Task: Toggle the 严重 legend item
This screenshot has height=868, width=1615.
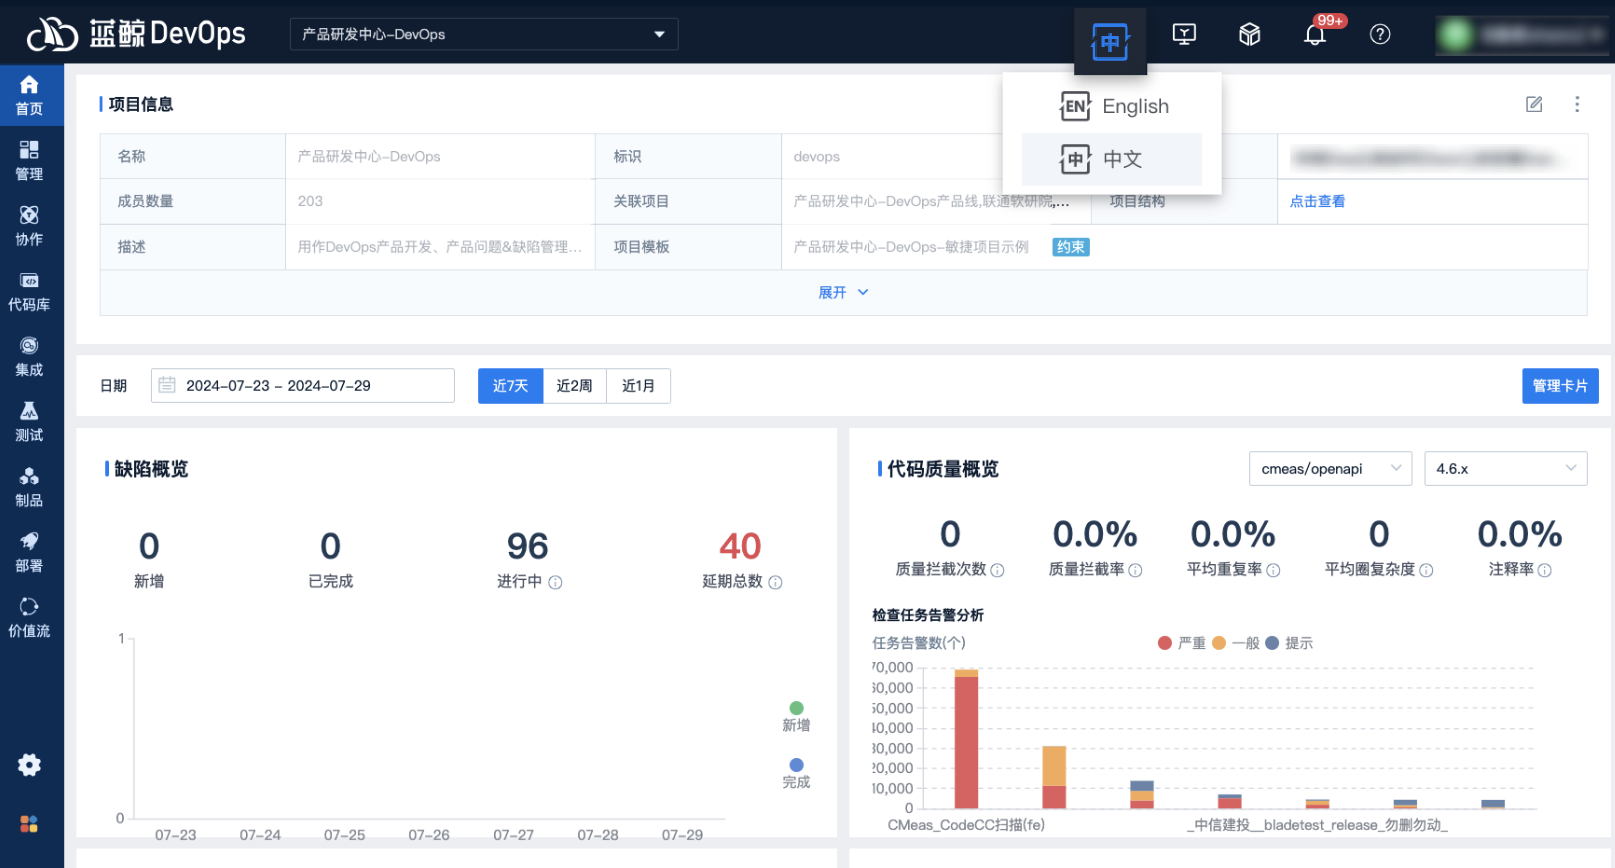Action: coord(1181,643)
